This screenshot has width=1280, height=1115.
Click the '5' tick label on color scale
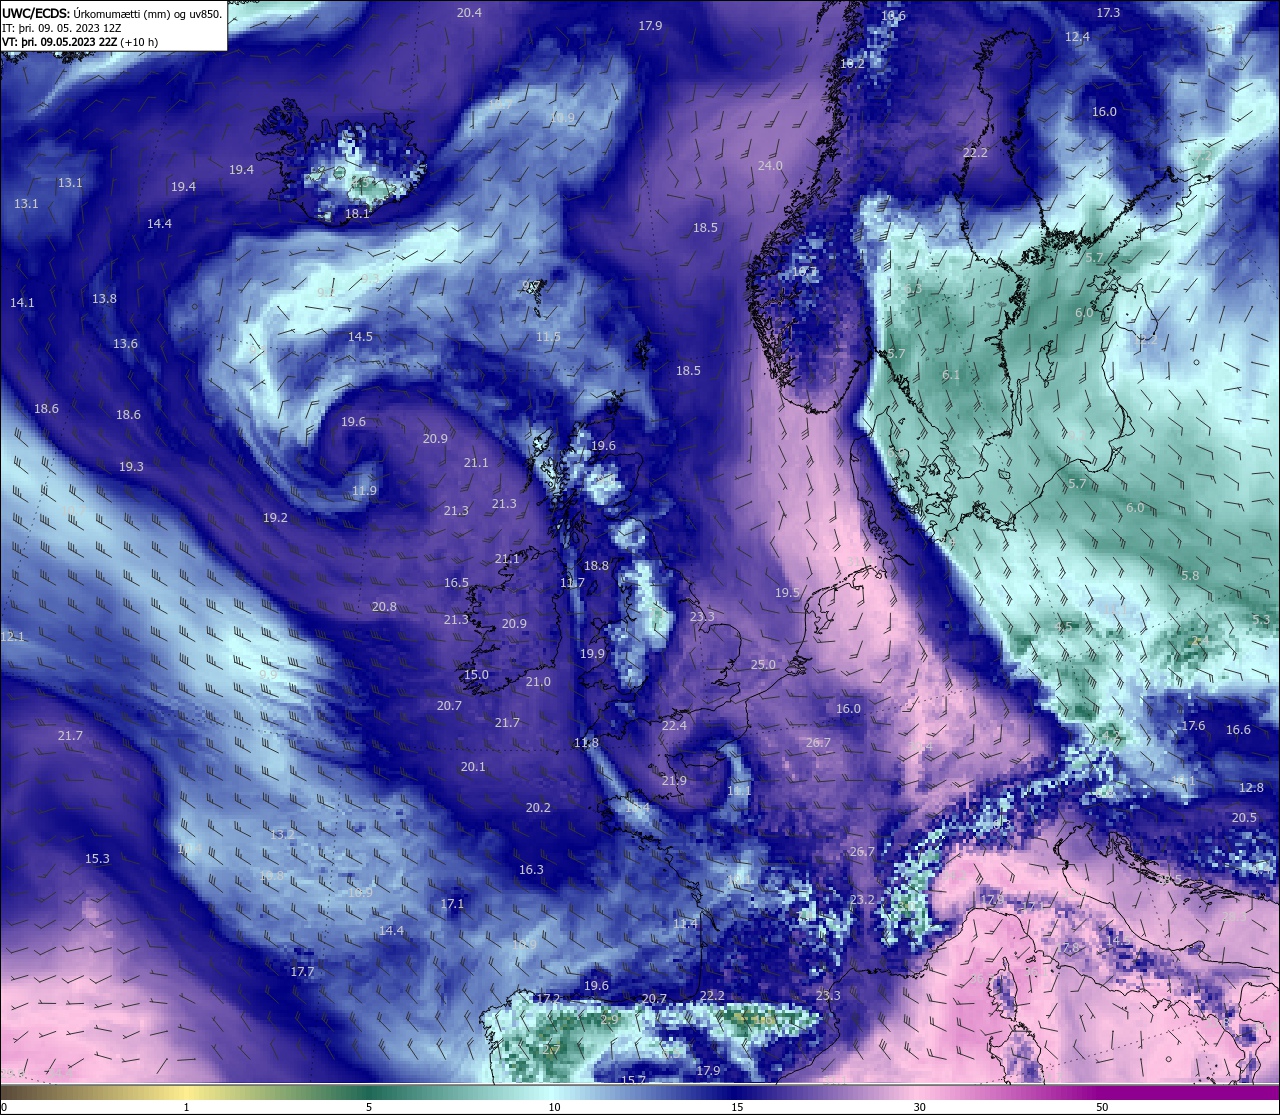click(369, 1107)
